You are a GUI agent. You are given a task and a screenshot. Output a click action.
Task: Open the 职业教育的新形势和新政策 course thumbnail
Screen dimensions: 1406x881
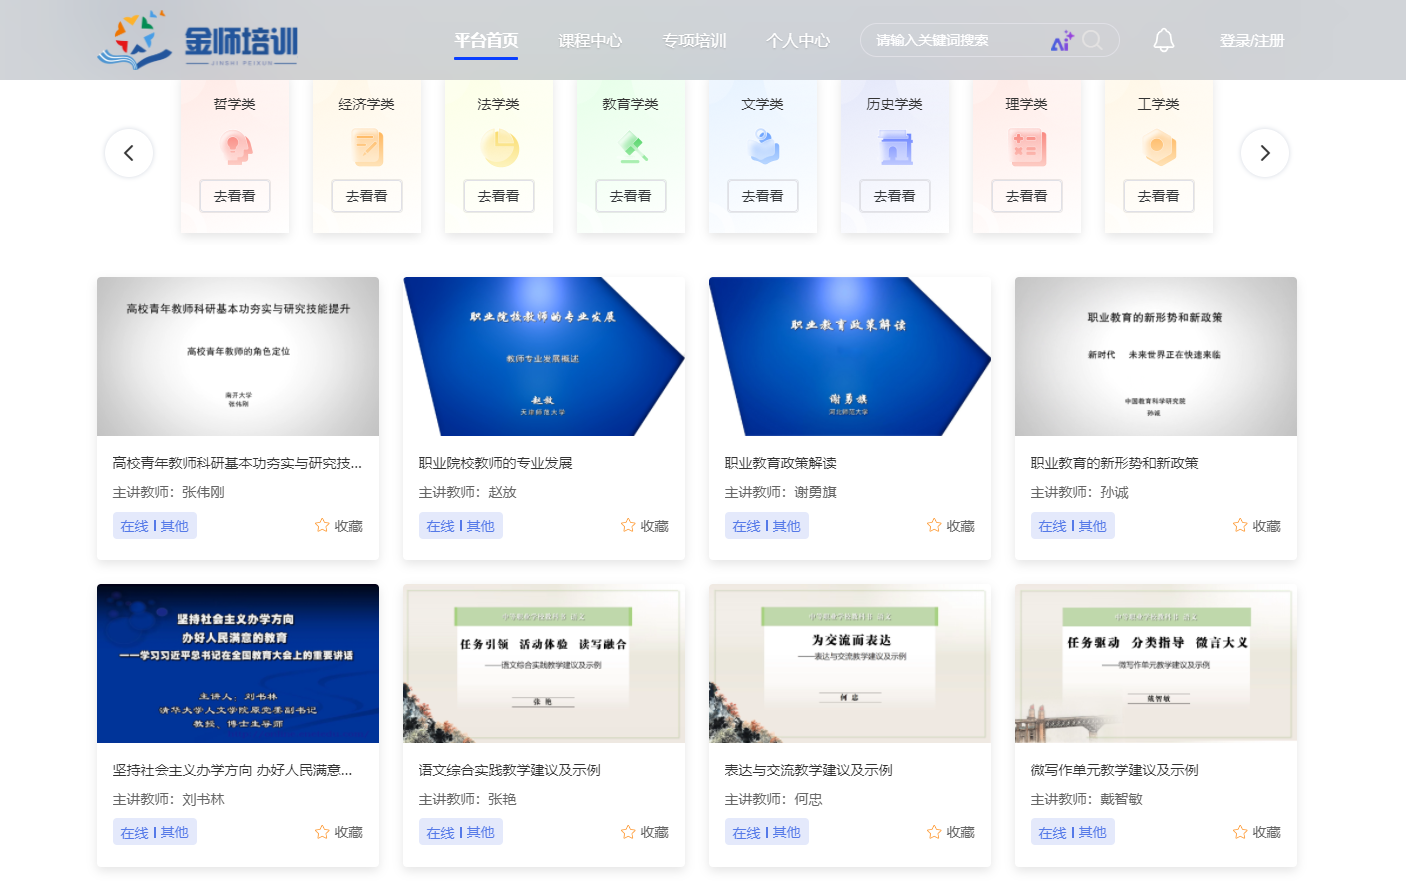point(1155,357)
